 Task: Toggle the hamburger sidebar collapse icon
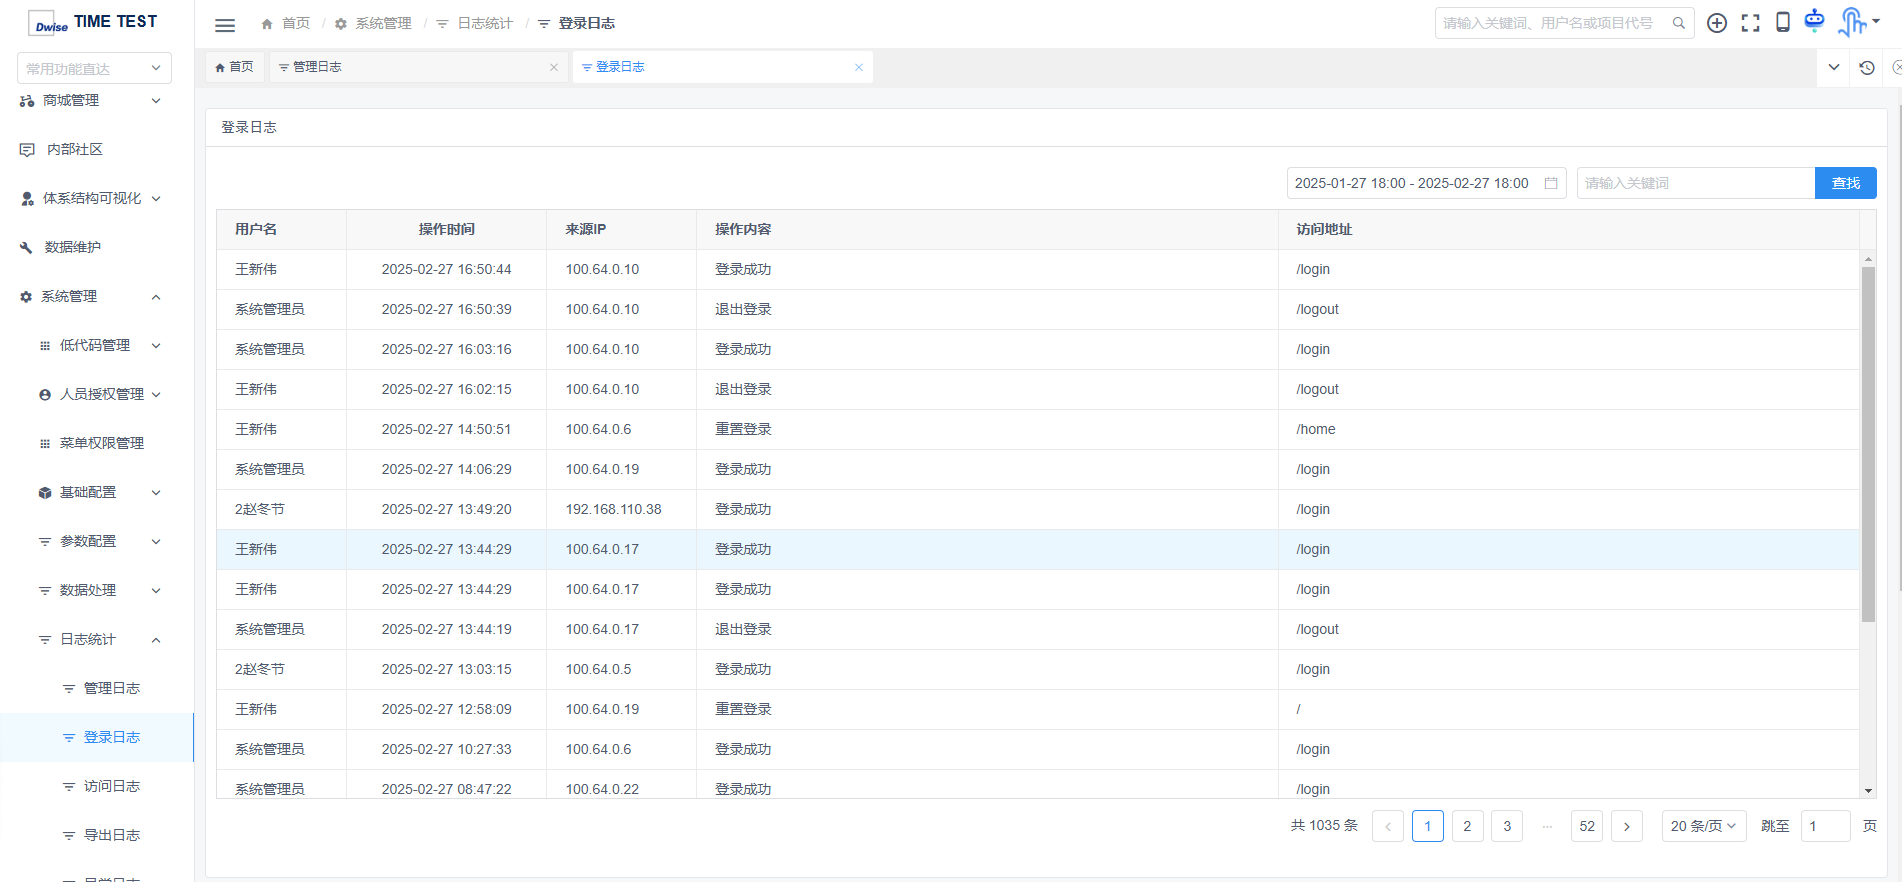[225, 25]
